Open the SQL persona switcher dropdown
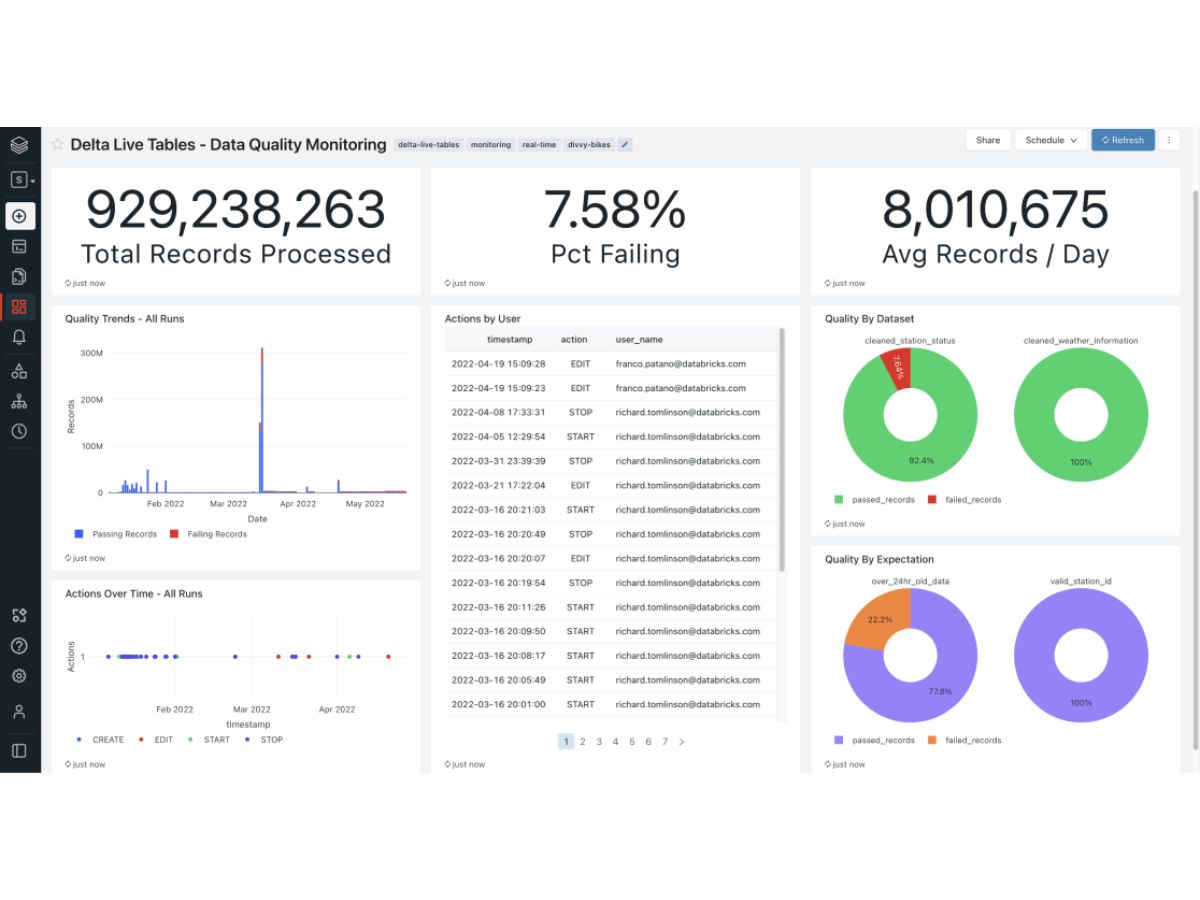 coord(22,180)
